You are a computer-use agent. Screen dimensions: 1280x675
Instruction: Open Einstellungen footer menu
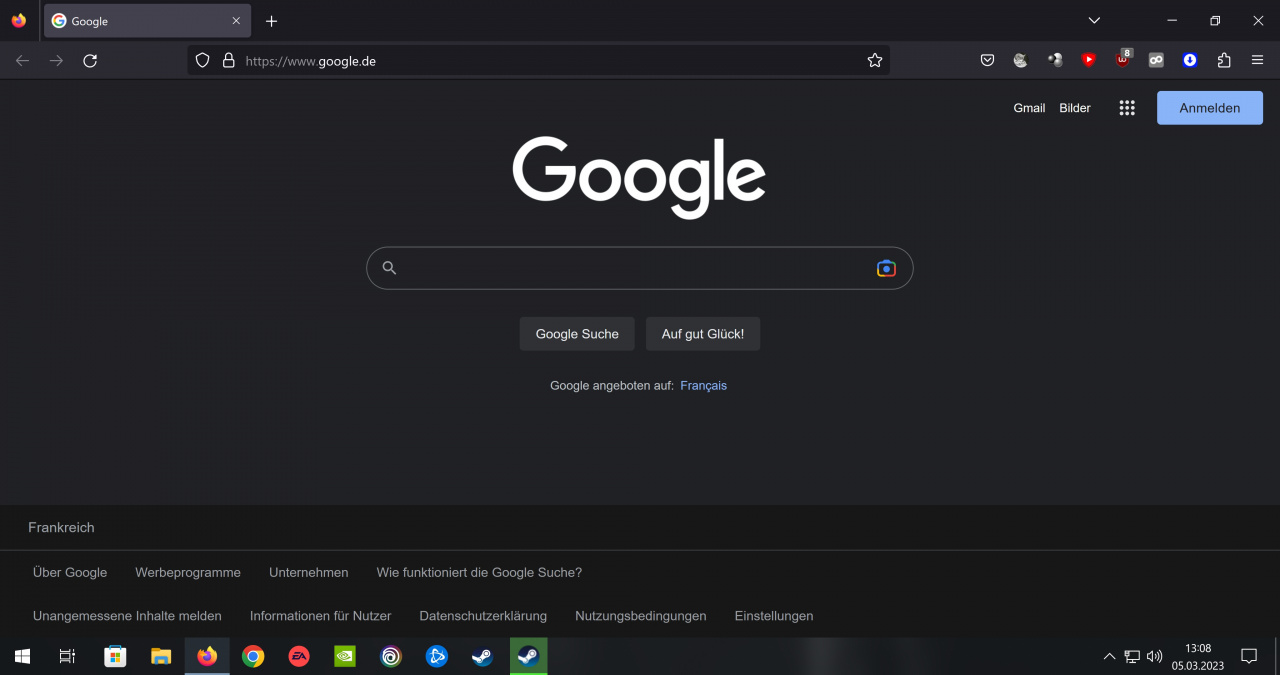(774, 616)
